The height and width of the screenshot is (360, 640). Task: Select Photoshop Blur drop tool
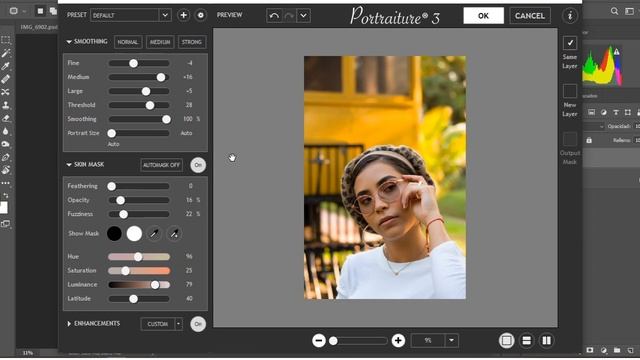[x=6, y=131]
